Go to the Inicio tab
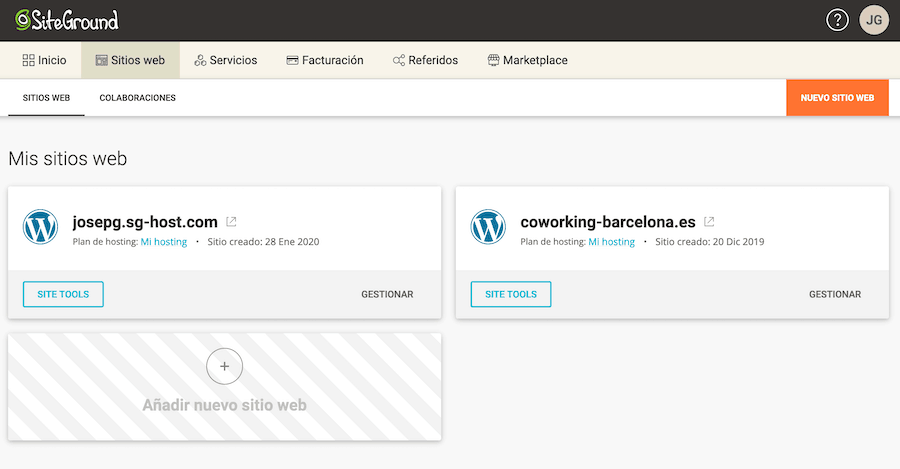 coord(44,60)
